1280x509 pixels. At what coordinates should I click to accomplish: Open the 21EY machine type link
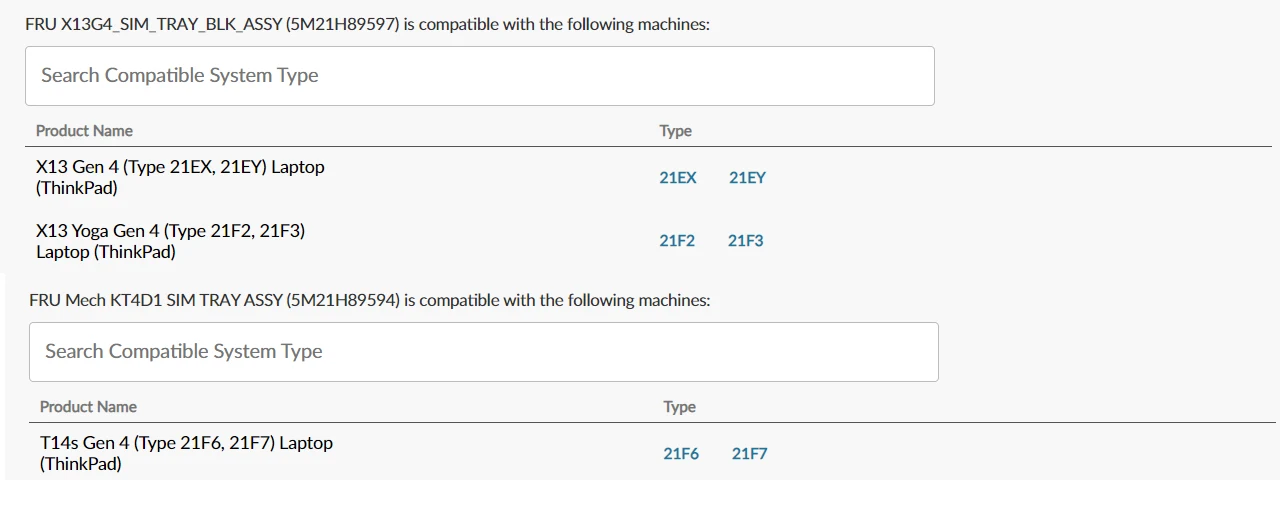point(747,178)
